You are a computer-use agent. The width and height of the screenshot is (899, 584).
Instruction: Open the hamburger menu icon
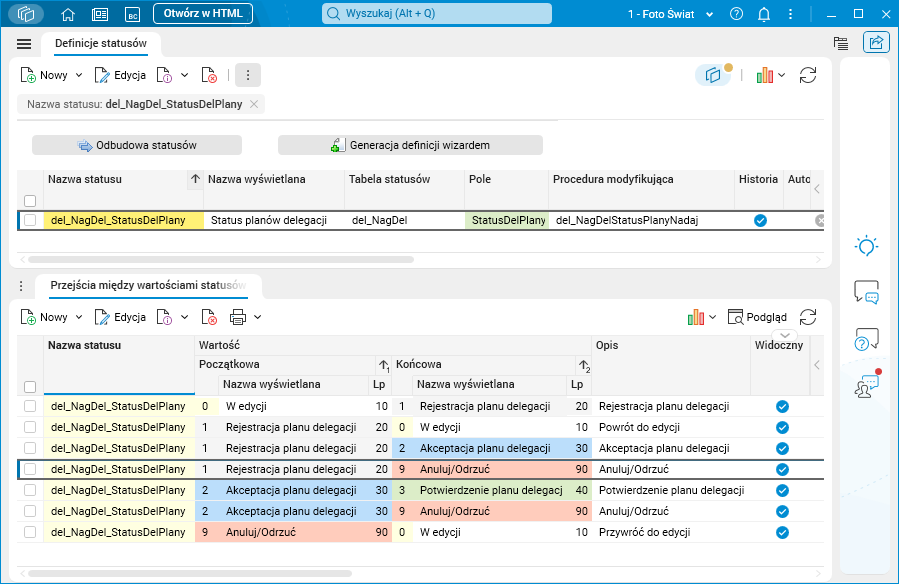click(24, 44)
